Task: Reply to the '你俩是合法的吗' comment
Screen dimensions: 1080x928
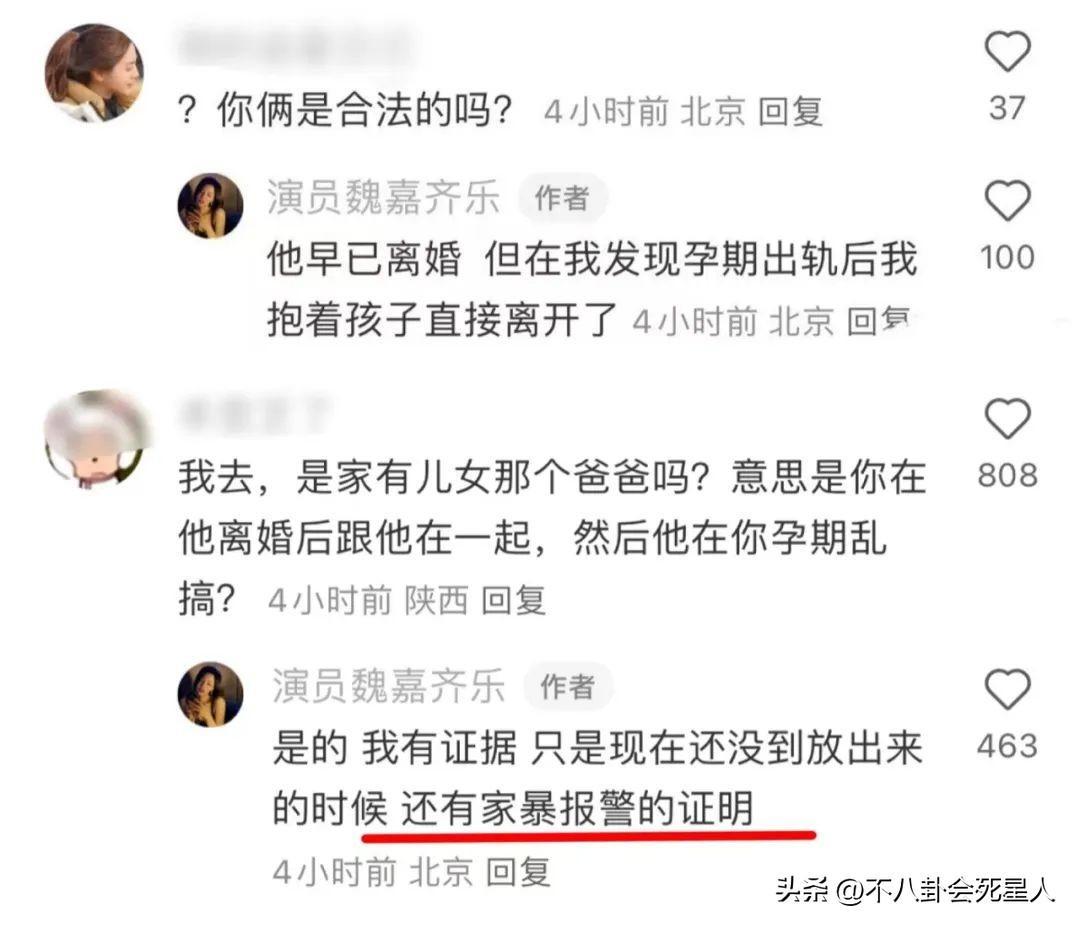Action: (791, 112)
